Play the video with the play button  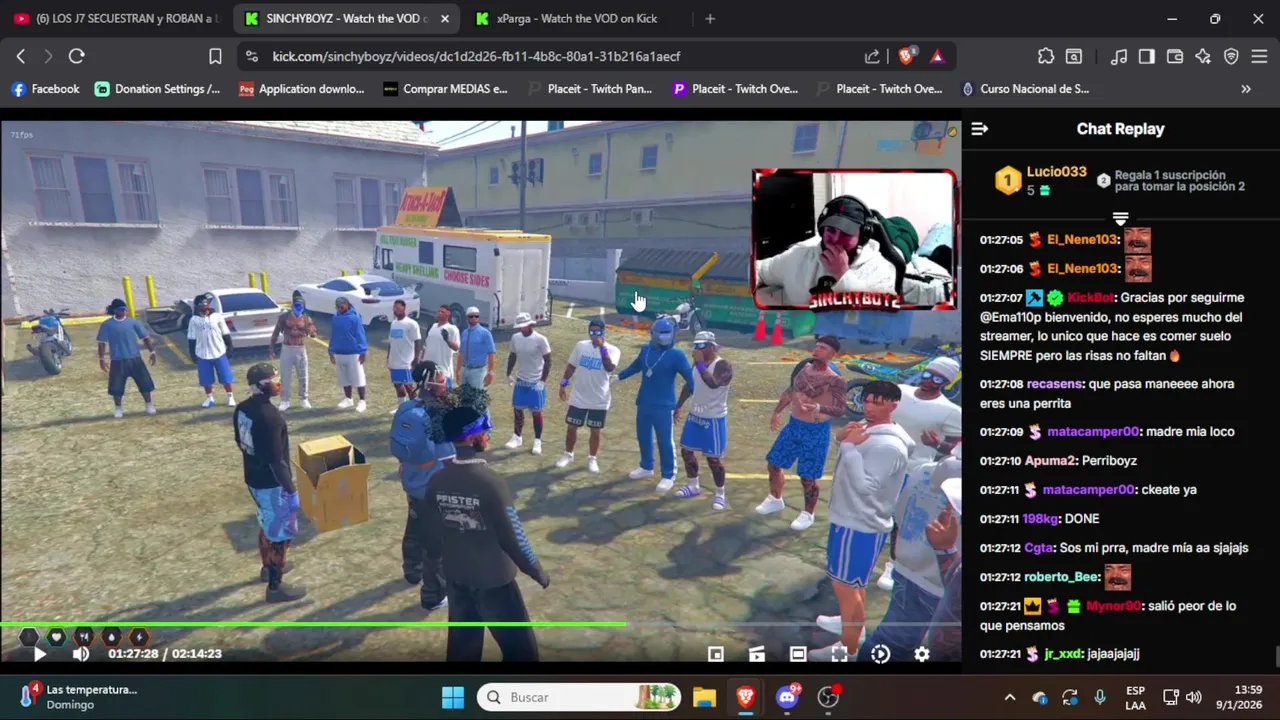40,654
